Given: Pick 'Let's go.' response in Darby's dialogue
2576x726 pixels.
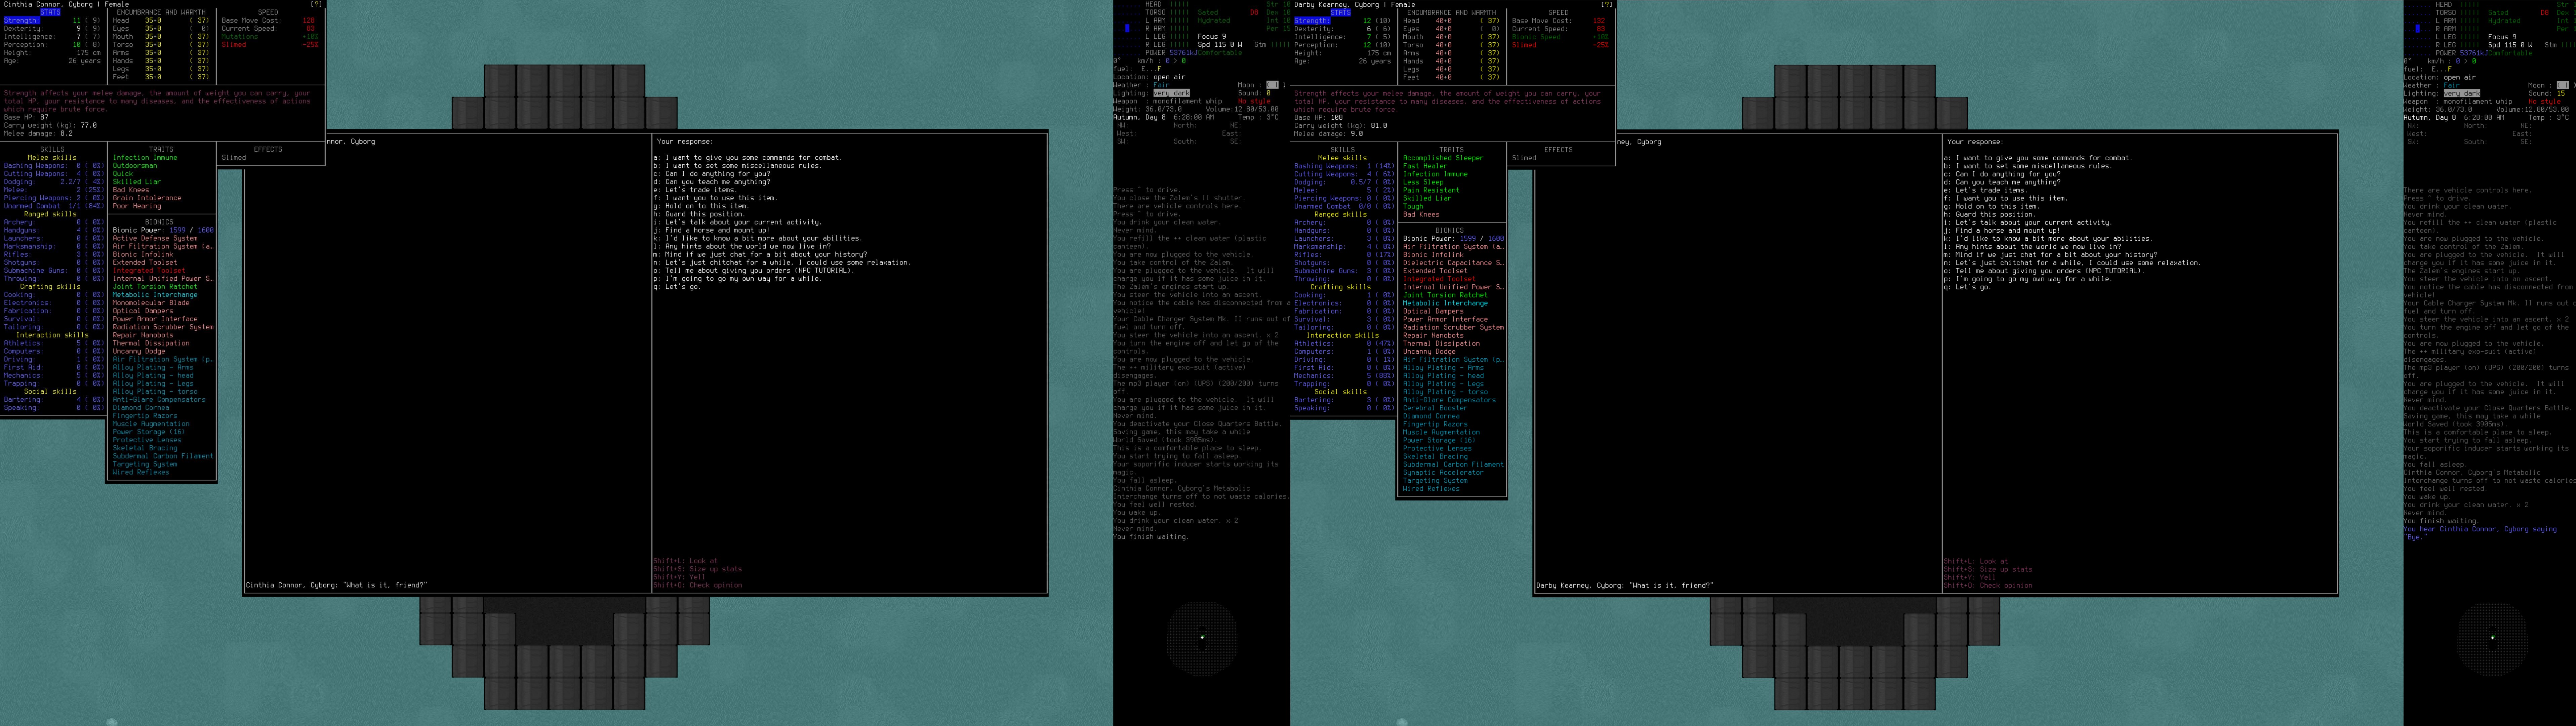Looking at the screenshot, I should (x=1972, y=287).
